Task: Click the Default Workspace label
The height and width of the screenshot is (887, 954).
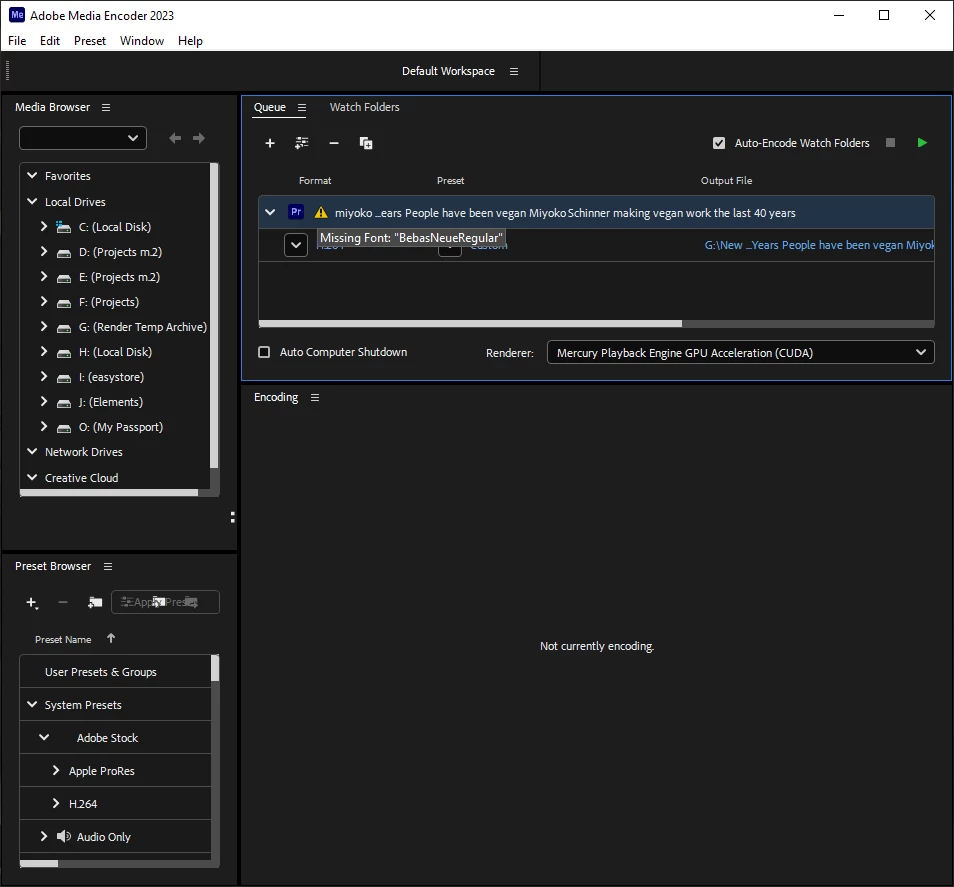Action: (x=448, y=71)
